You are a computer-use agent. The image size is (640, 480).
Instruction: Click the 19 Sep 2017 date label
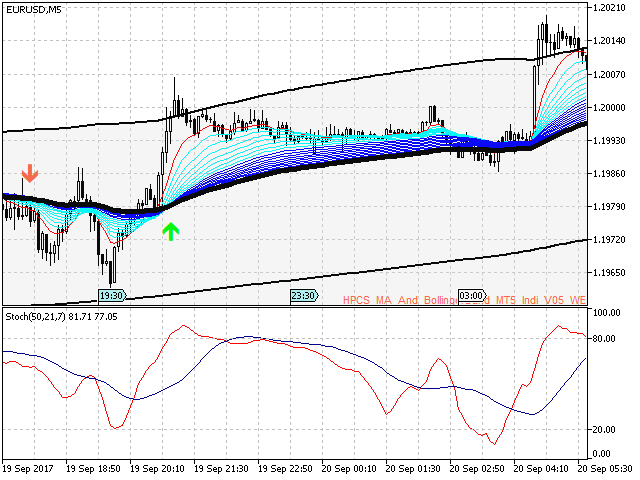point(28,469)
